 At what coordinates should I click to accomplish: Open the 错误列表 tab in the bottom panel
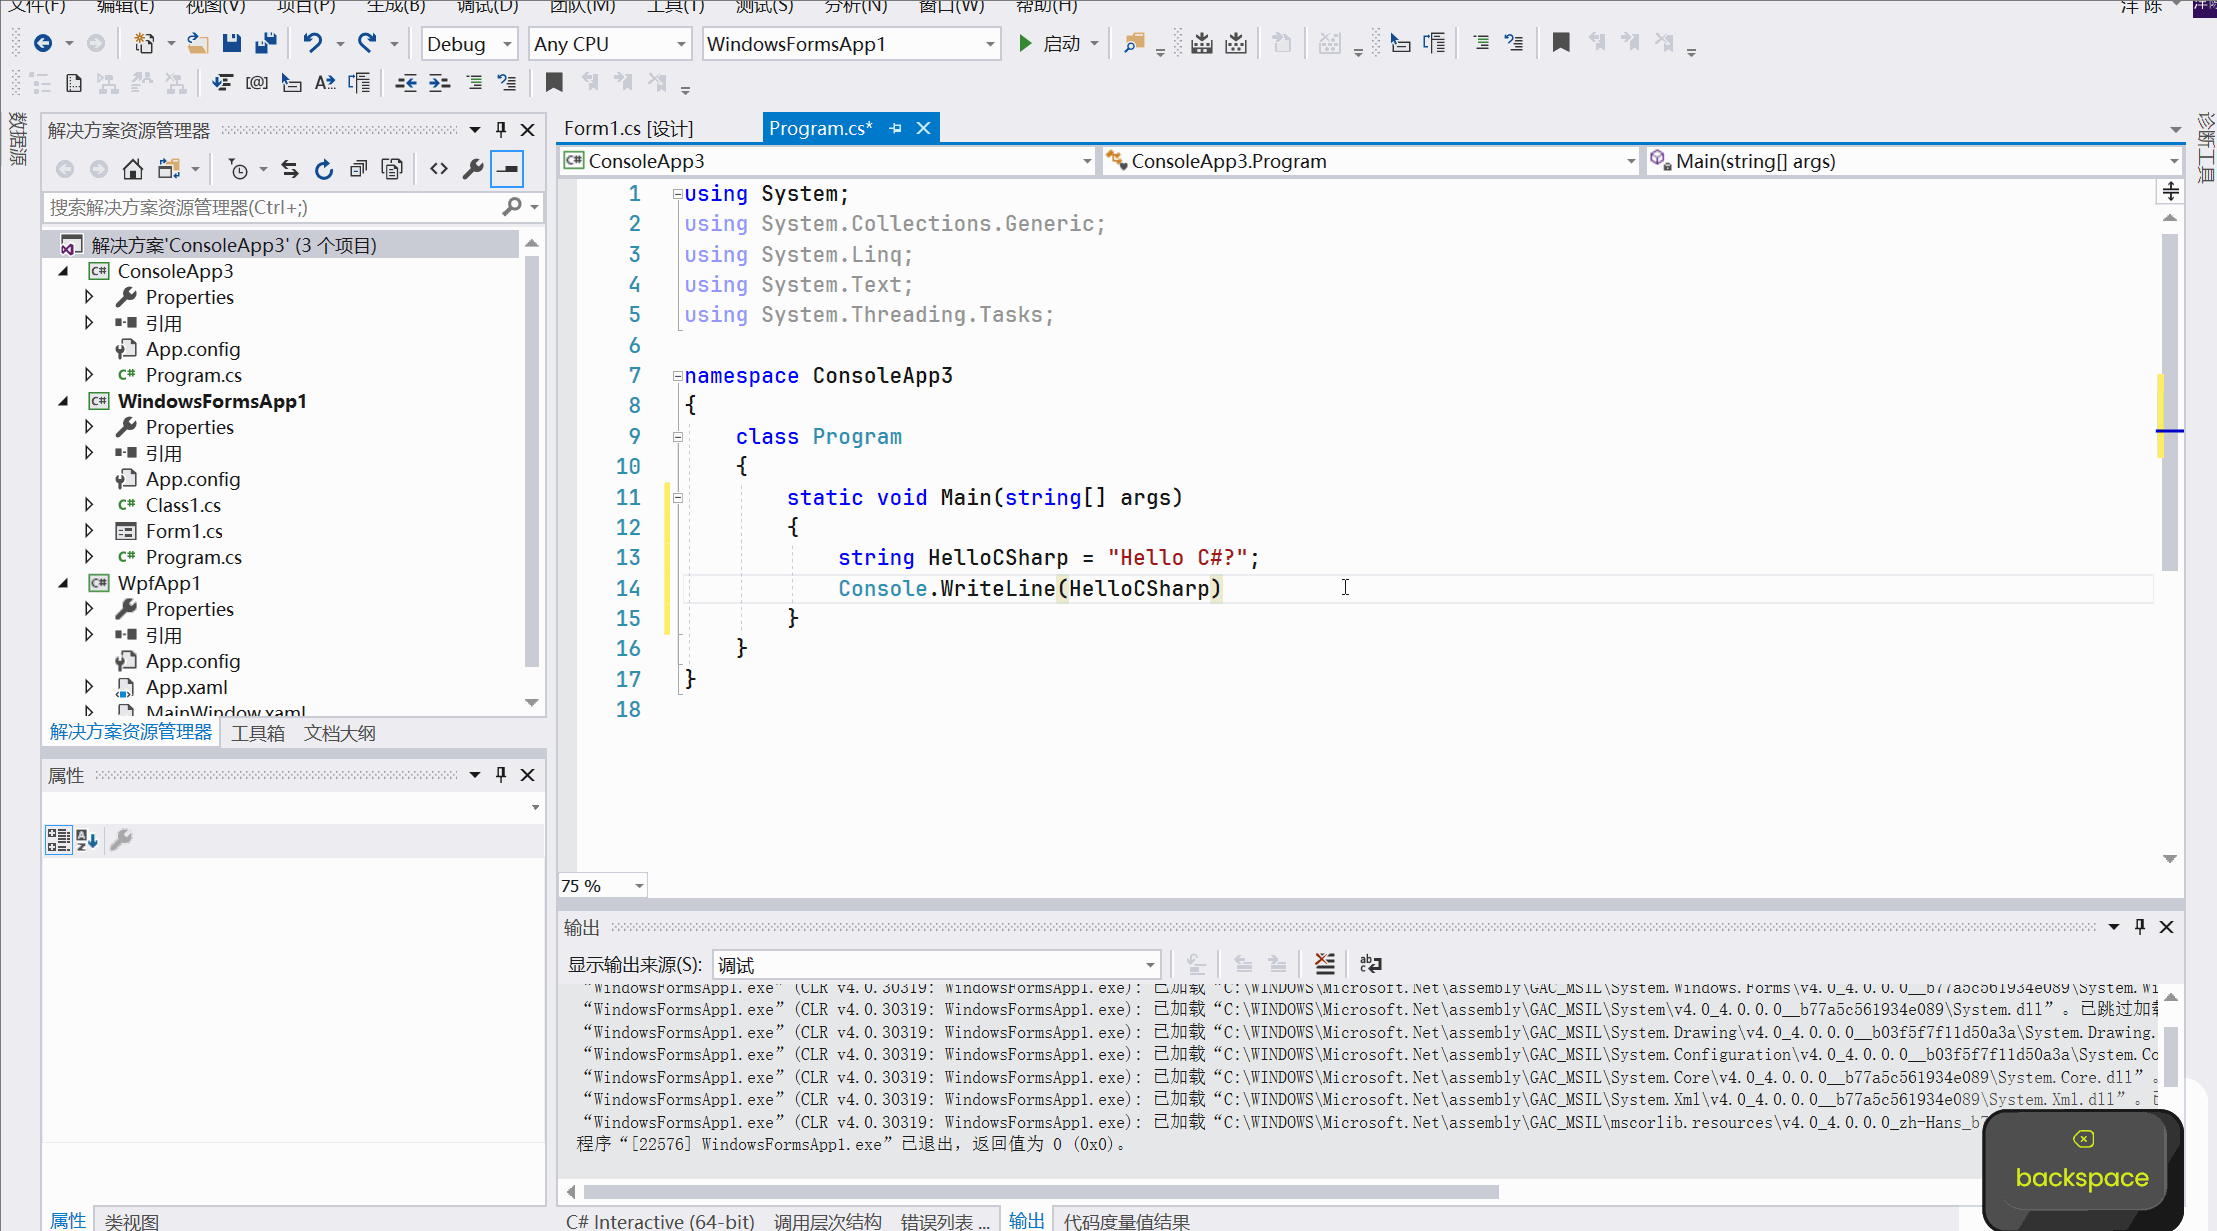click(943, 1221)
